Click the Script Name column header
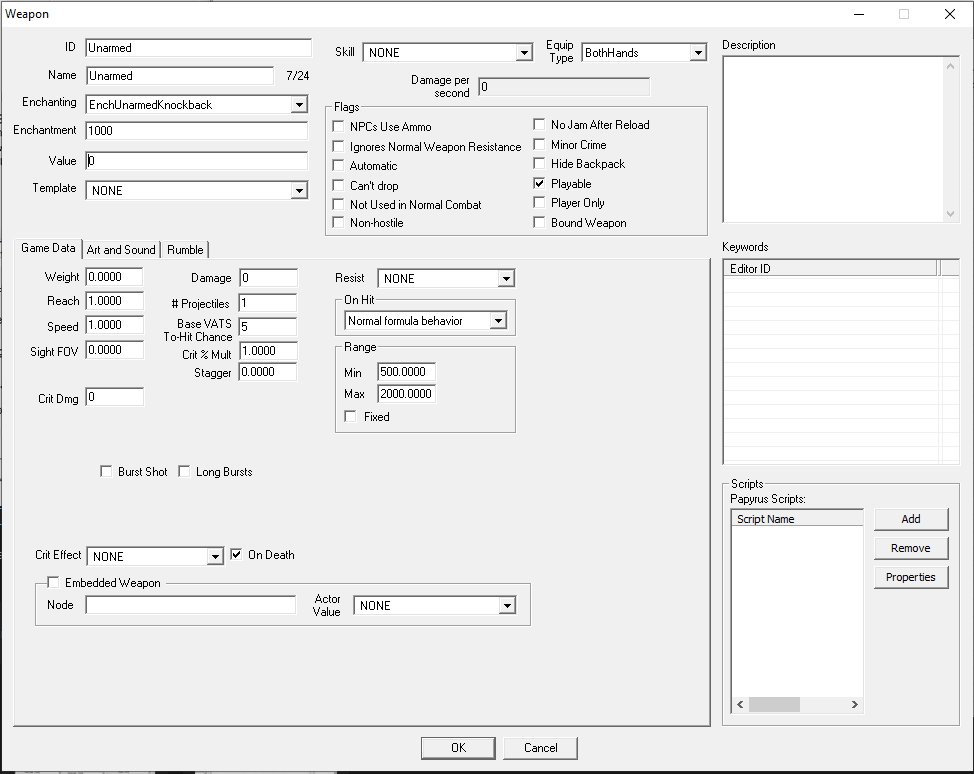Viewport: 974px width, 774px height. pyautogui.click(x=797, y=519)
